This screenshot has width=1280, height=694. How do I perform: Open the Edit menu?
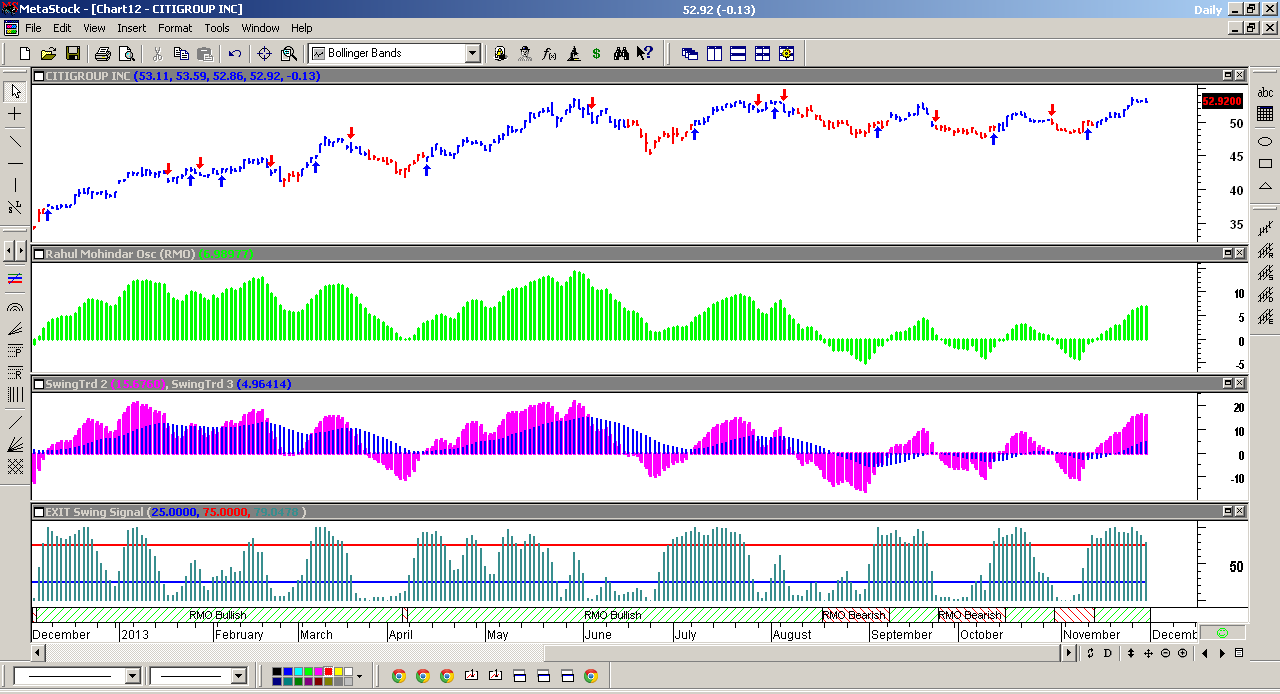click(x=62, y=28)
